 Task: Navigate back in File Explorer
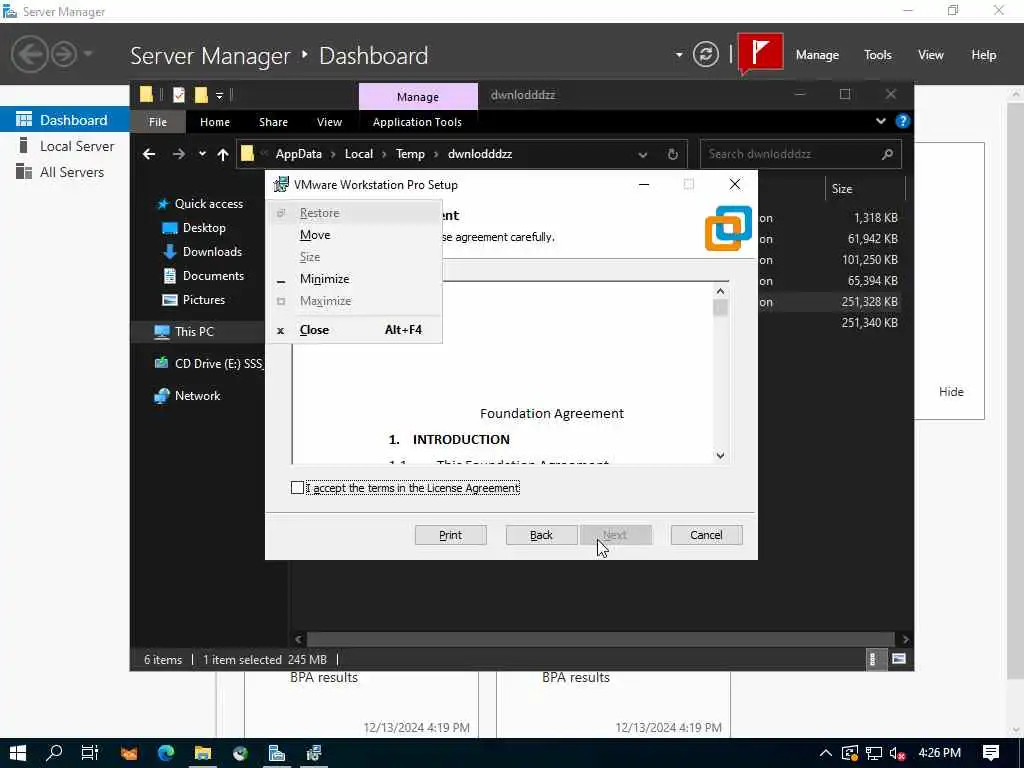click(149, 154)
